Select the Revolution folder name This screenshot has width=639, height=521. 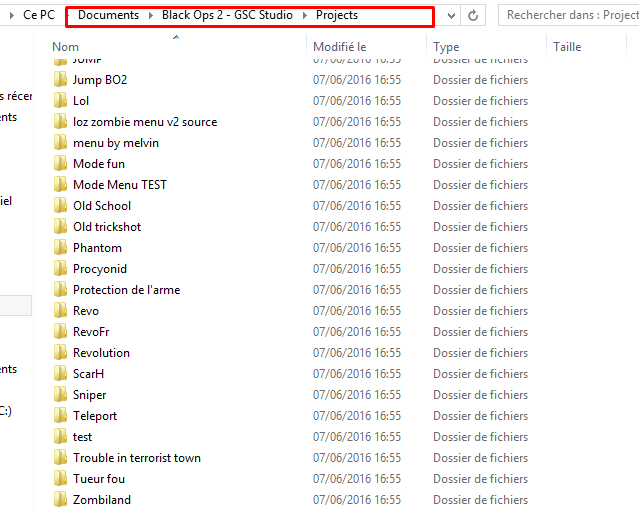101,353
